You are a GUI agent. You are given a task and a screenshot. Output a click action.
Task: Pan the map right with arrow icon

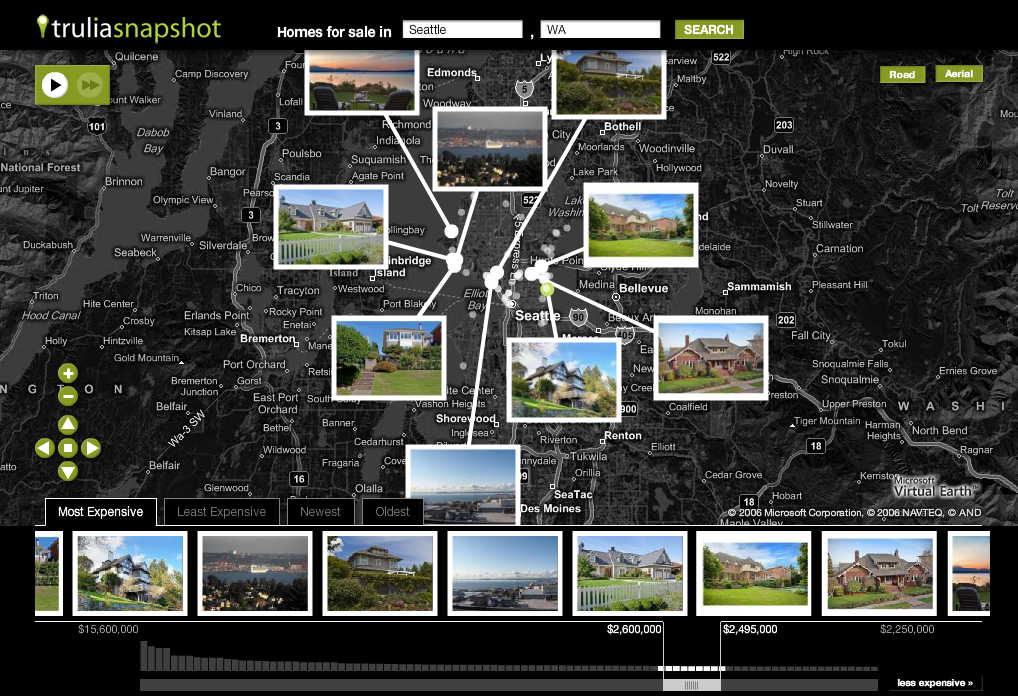click(x=92, y=448)
